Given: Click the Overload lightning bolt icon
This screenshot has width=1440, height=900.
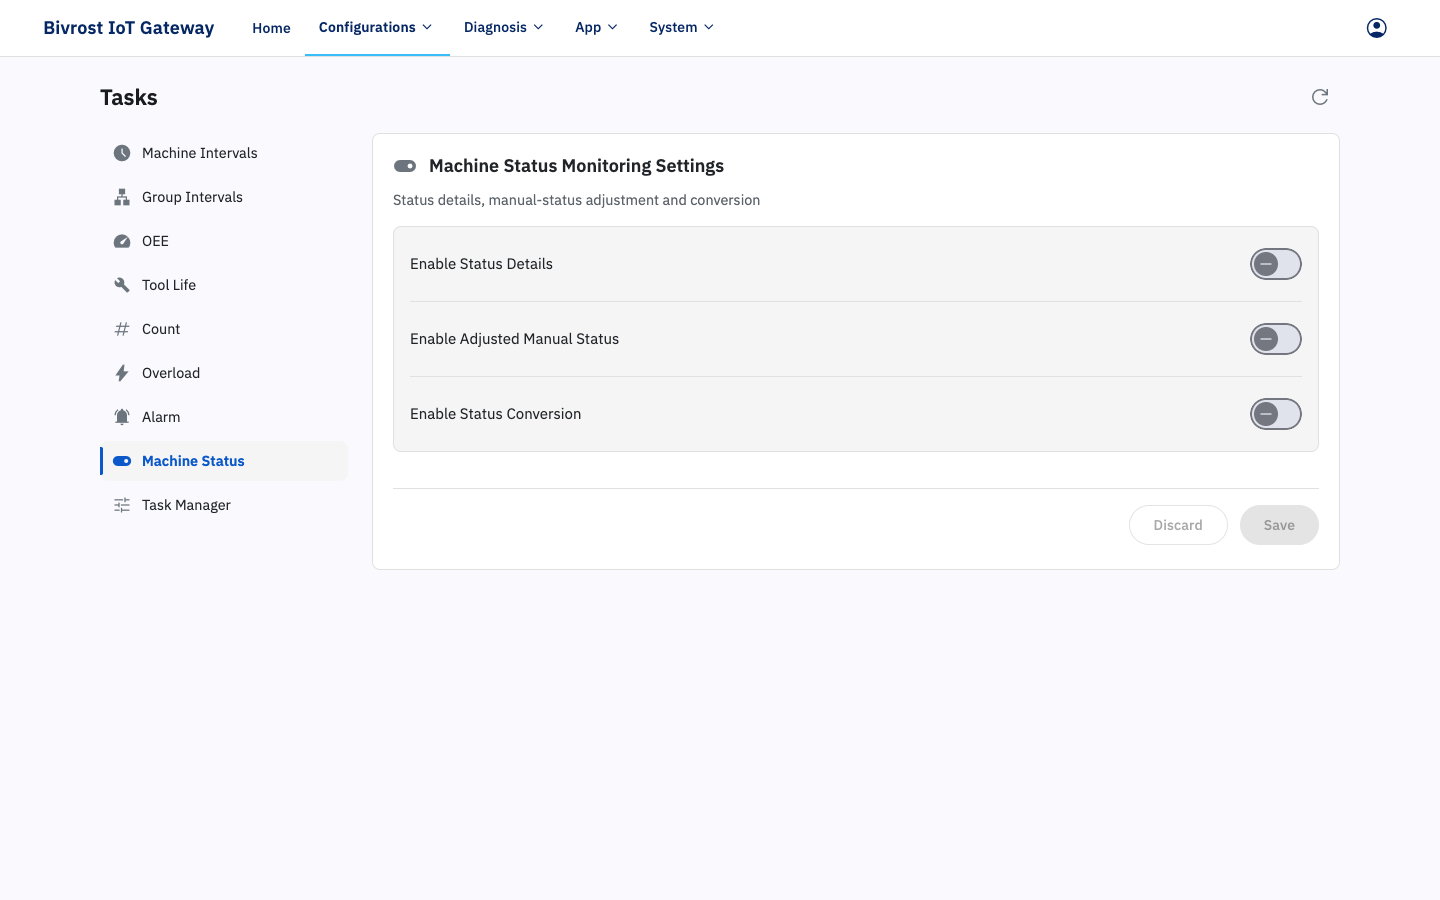Looking at the screenshot, I should point(122,373).
